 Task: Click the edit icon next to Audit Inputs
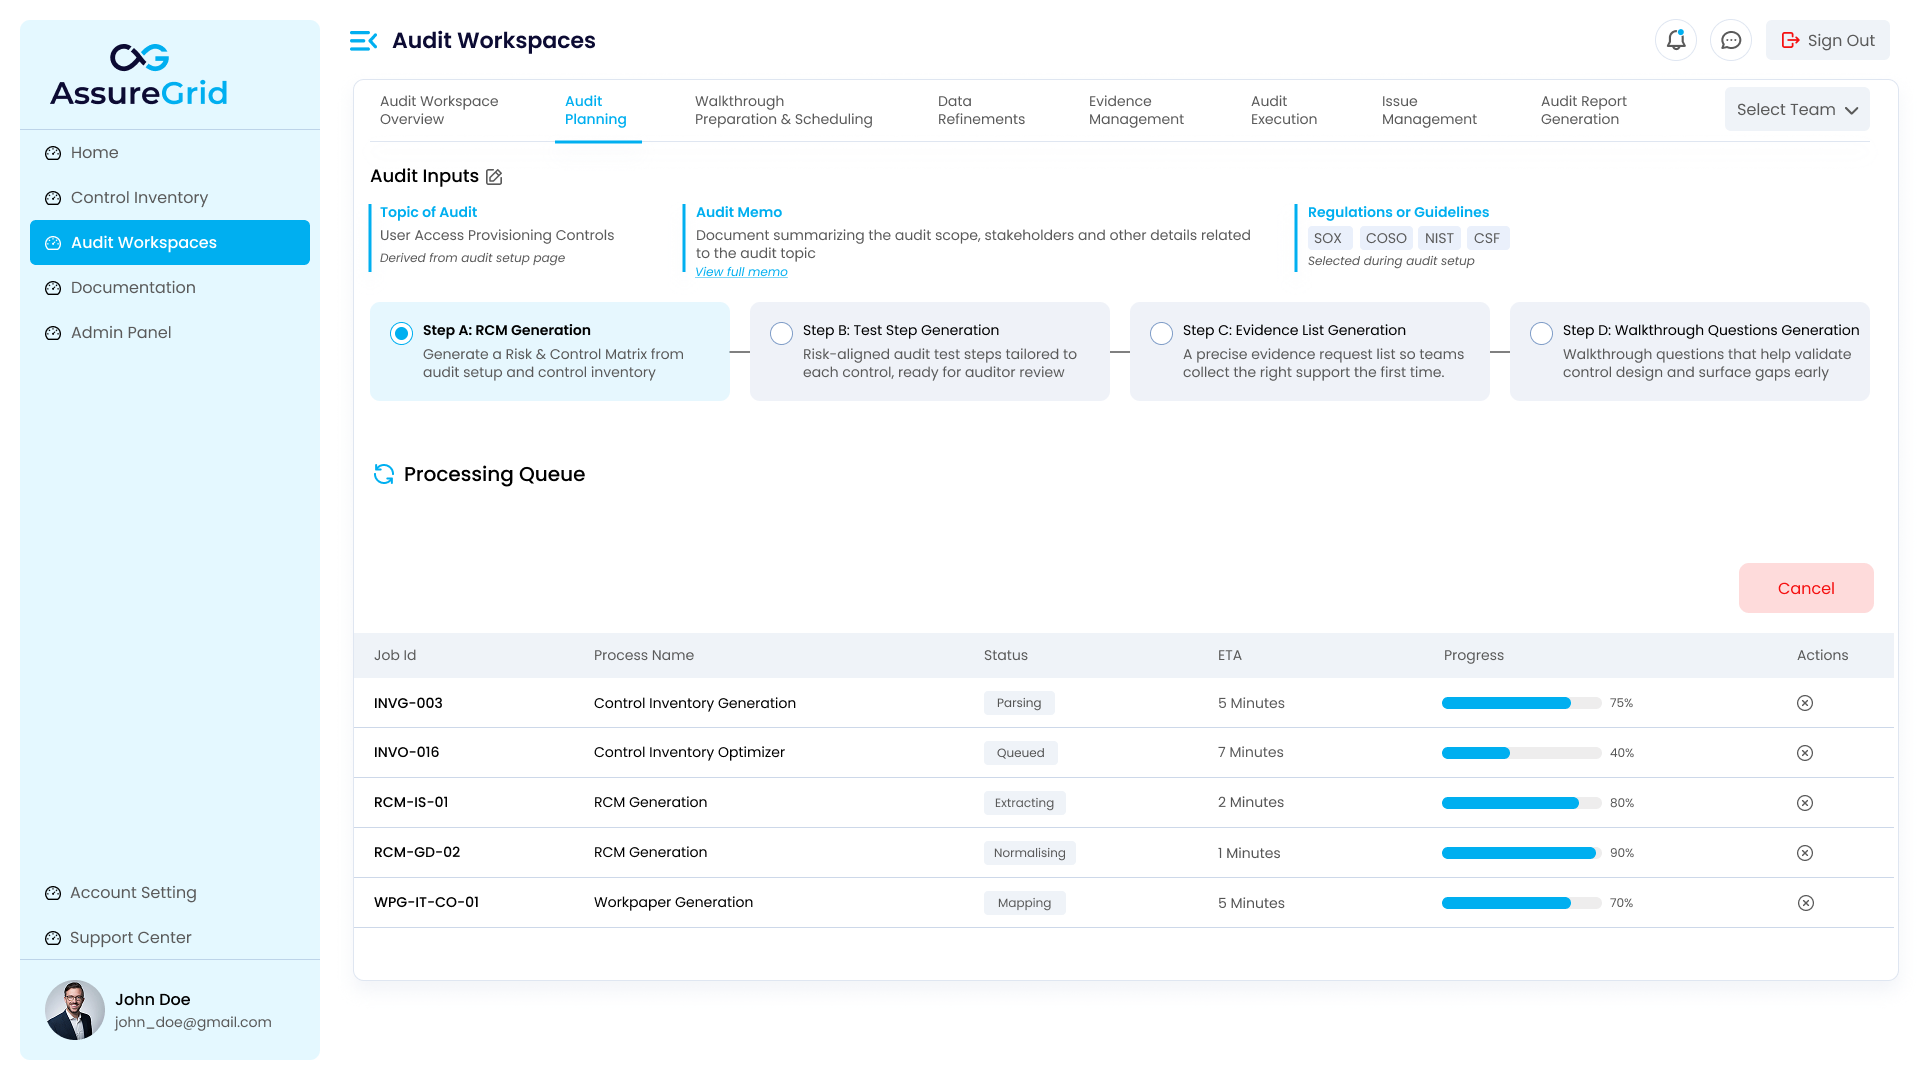(494, 176)
